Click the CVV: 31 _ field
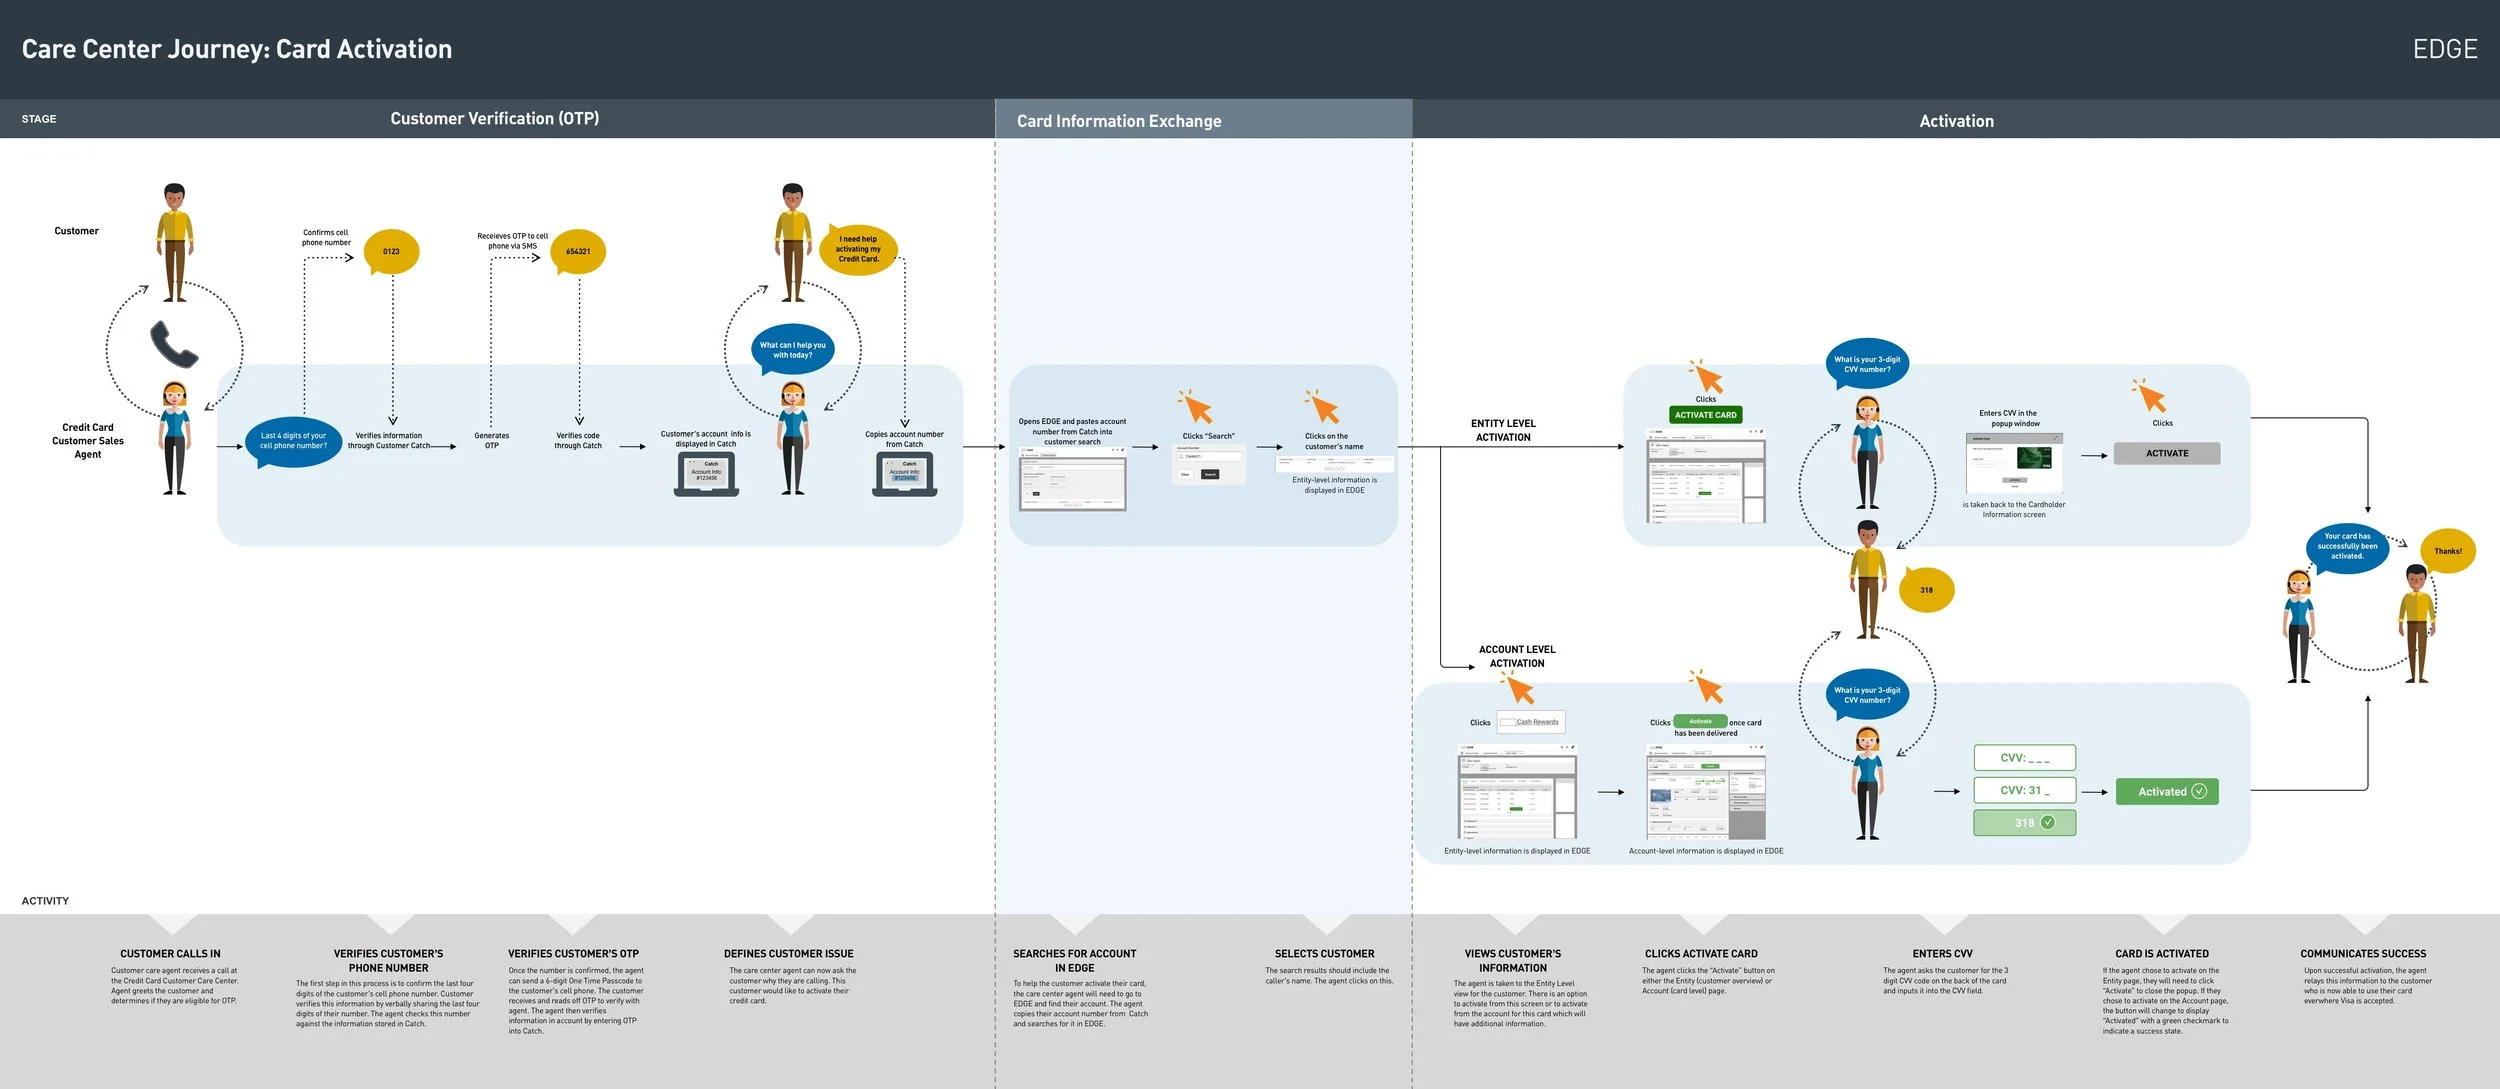Screen dimensions: 2500x1089 tap(2024, 790)
